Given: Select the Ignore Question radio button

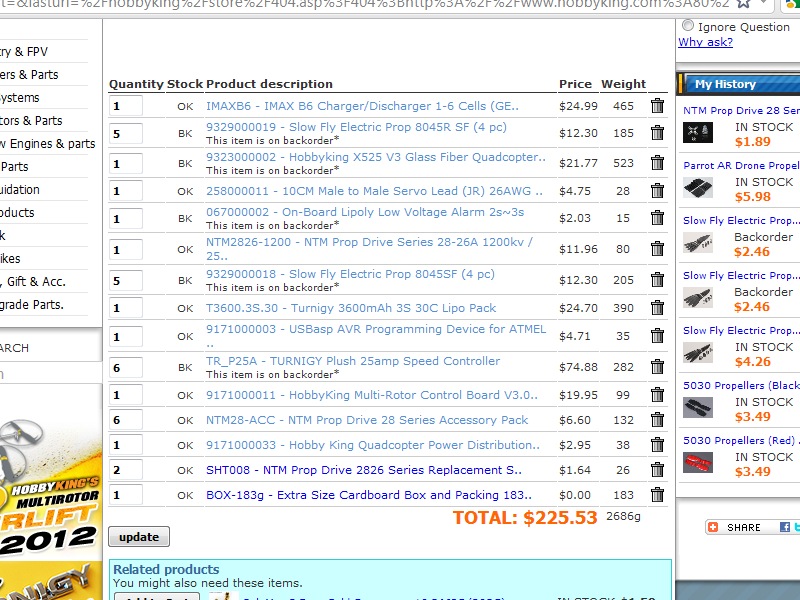Looking at the screenshot, I should click(688, 26).
